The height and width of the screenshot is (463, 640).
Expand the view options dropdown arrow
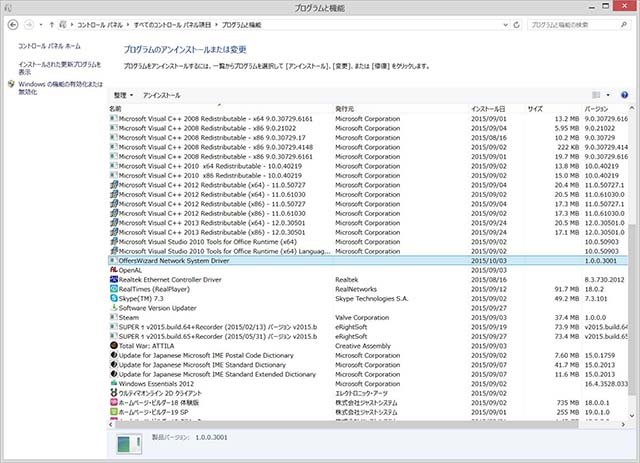pos(608,95)
